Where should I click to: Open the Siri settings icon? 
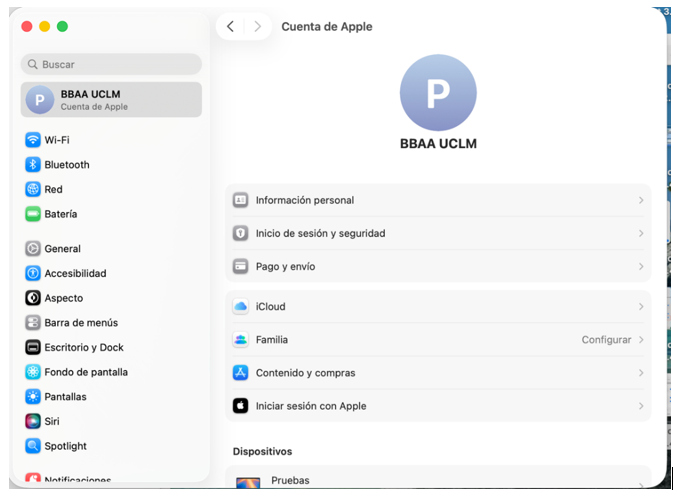click(x=33, y=421)
